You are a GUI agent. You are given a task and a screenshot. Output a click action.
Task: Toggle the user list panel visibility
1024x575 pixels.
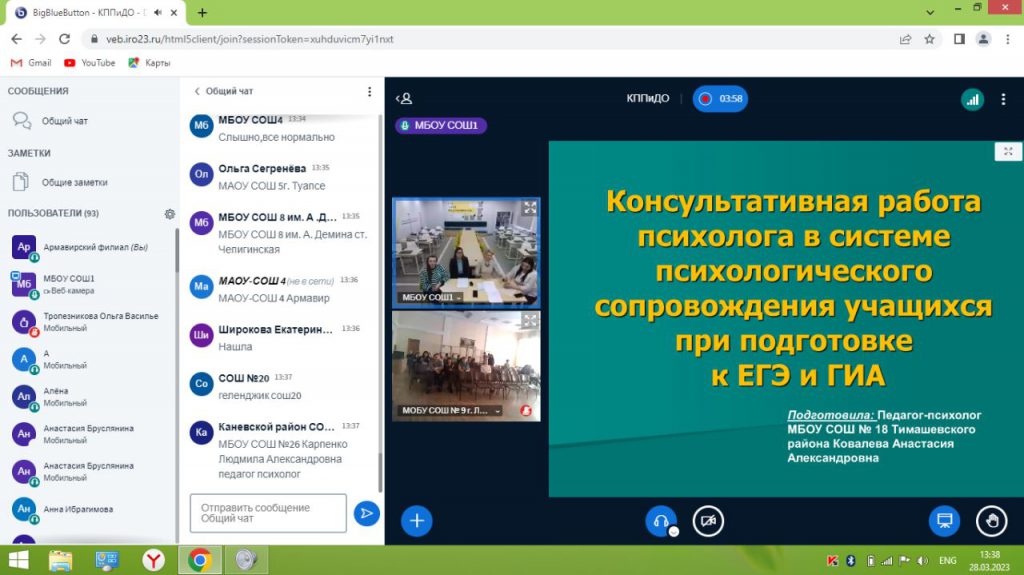(x=404, y=99)
